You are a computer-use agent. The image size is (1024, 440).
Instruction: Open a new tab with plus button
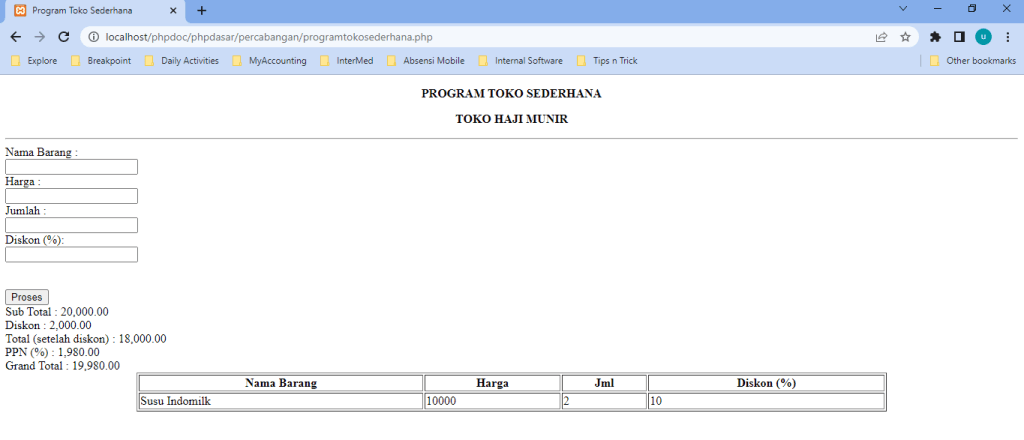(x=202, y=10)
